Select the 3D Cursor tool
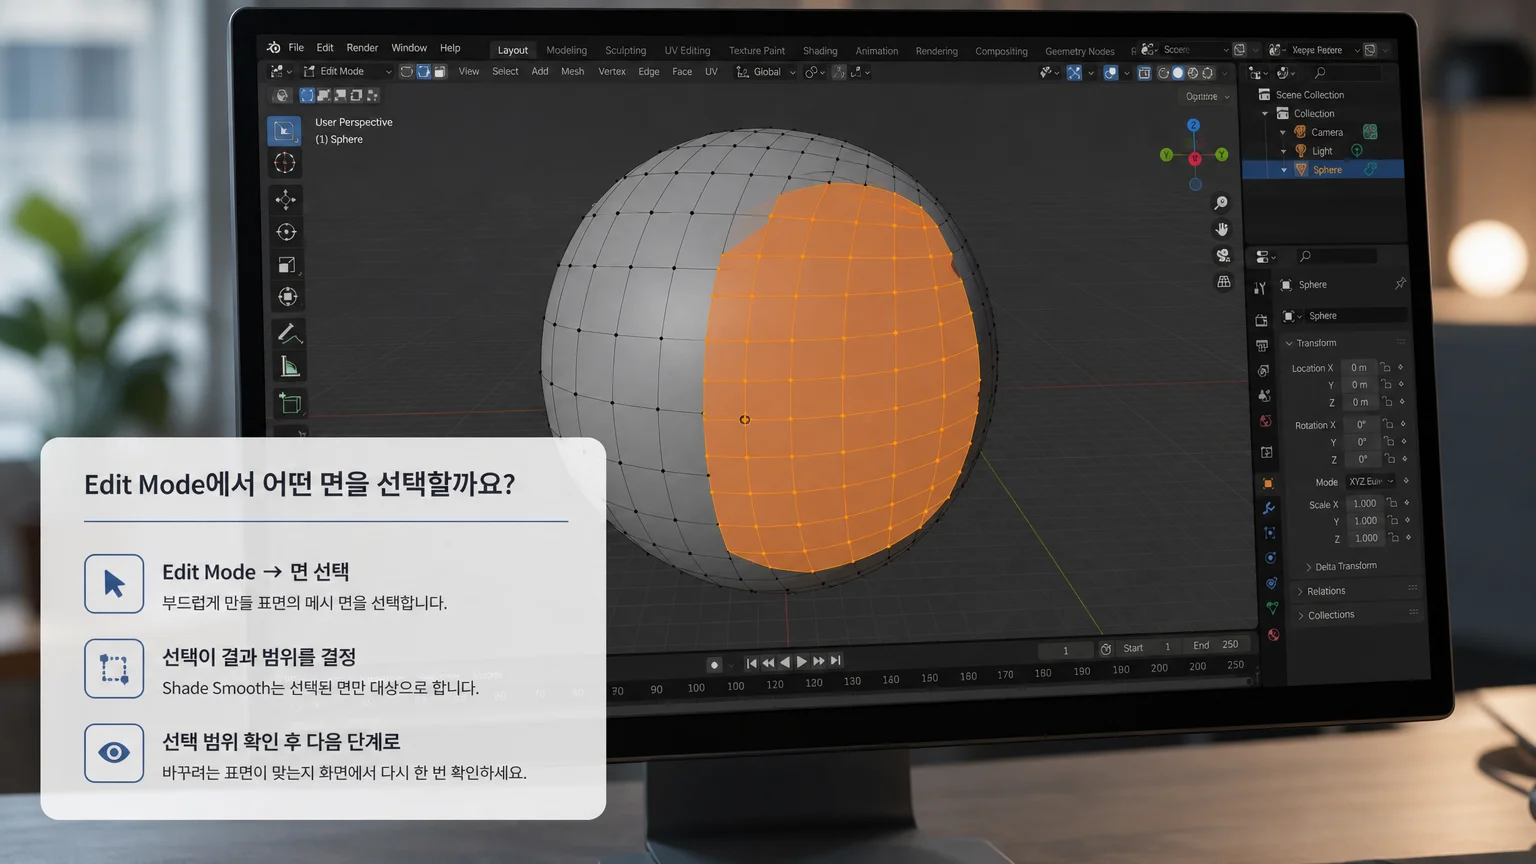 [x=285, y=163]
